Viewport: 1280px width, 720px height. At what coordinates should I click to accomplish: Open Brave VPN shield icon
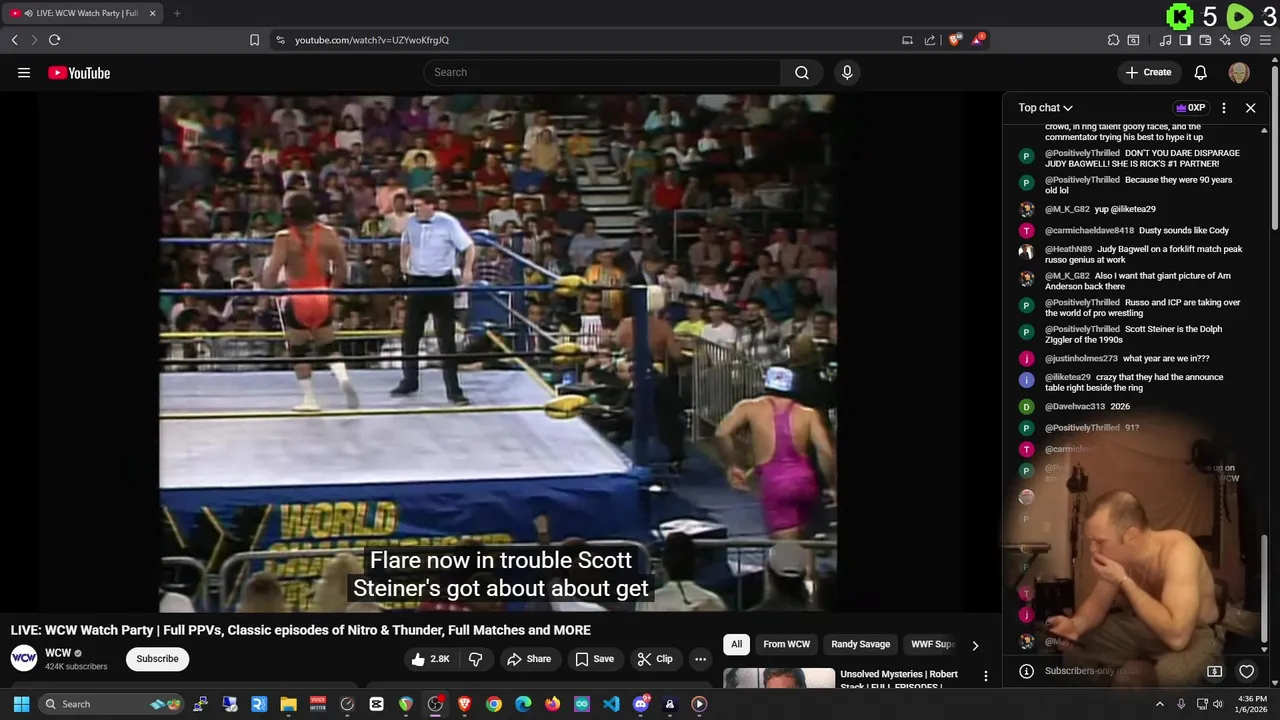click(1245, 40)
